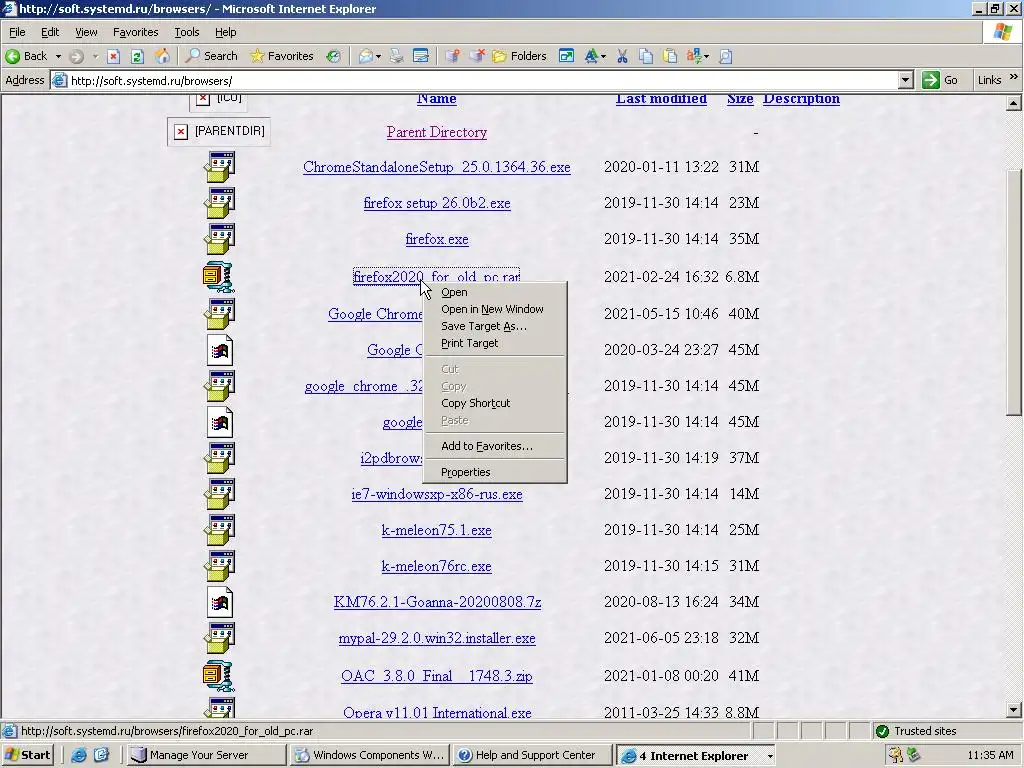
Task: Sort listing by Size header
Action: (740, 99)
